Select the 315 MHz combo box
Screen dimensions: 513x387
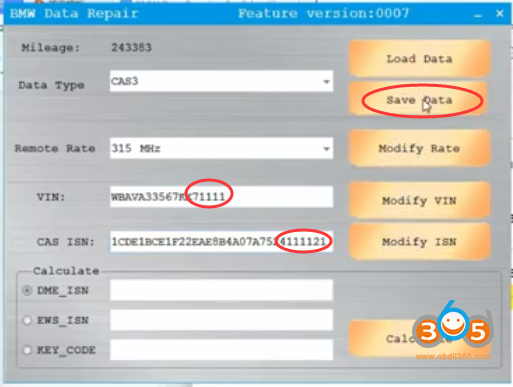[221, 148]
